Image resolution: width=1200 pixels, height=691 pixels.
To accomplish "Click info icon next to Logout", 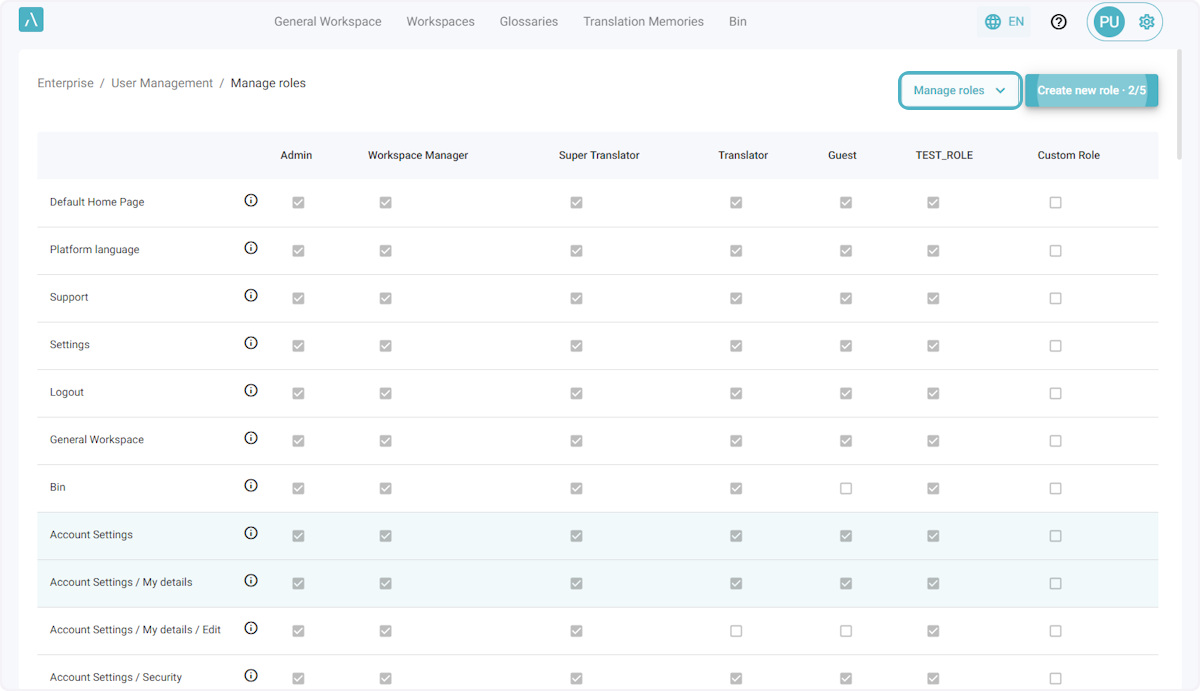I will (x=251, y=391).
